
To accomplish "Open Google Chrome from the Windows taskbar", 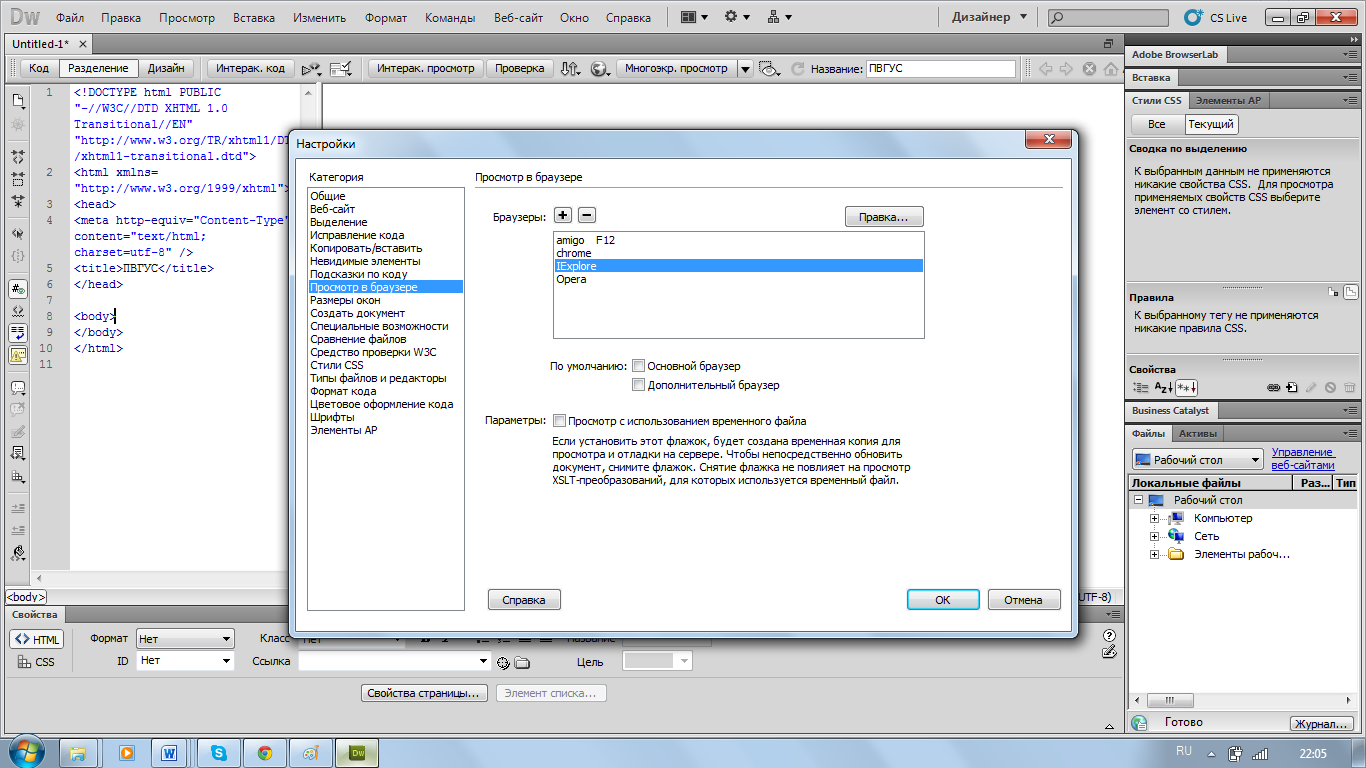I will (x=265, y=753).
